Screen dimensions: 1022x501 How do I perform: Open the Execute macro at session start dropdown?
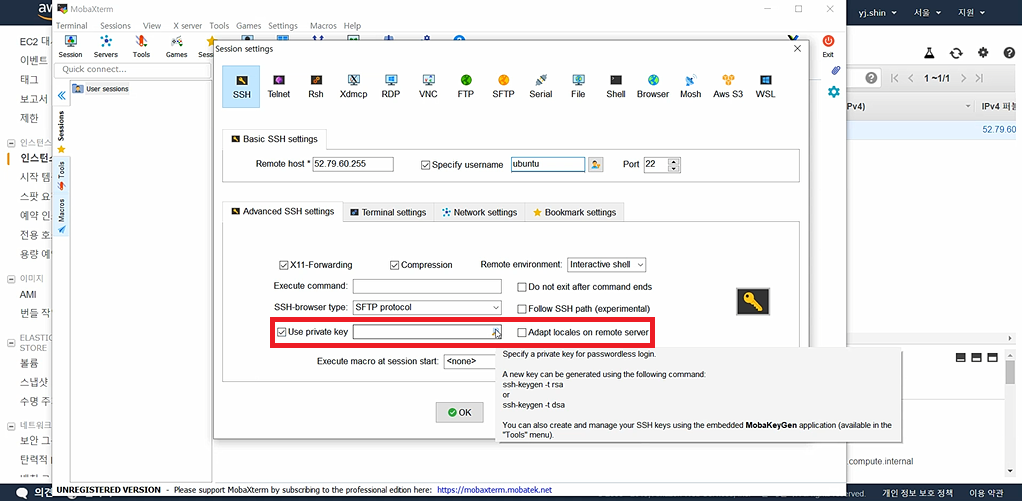click(x=470, y=361)
